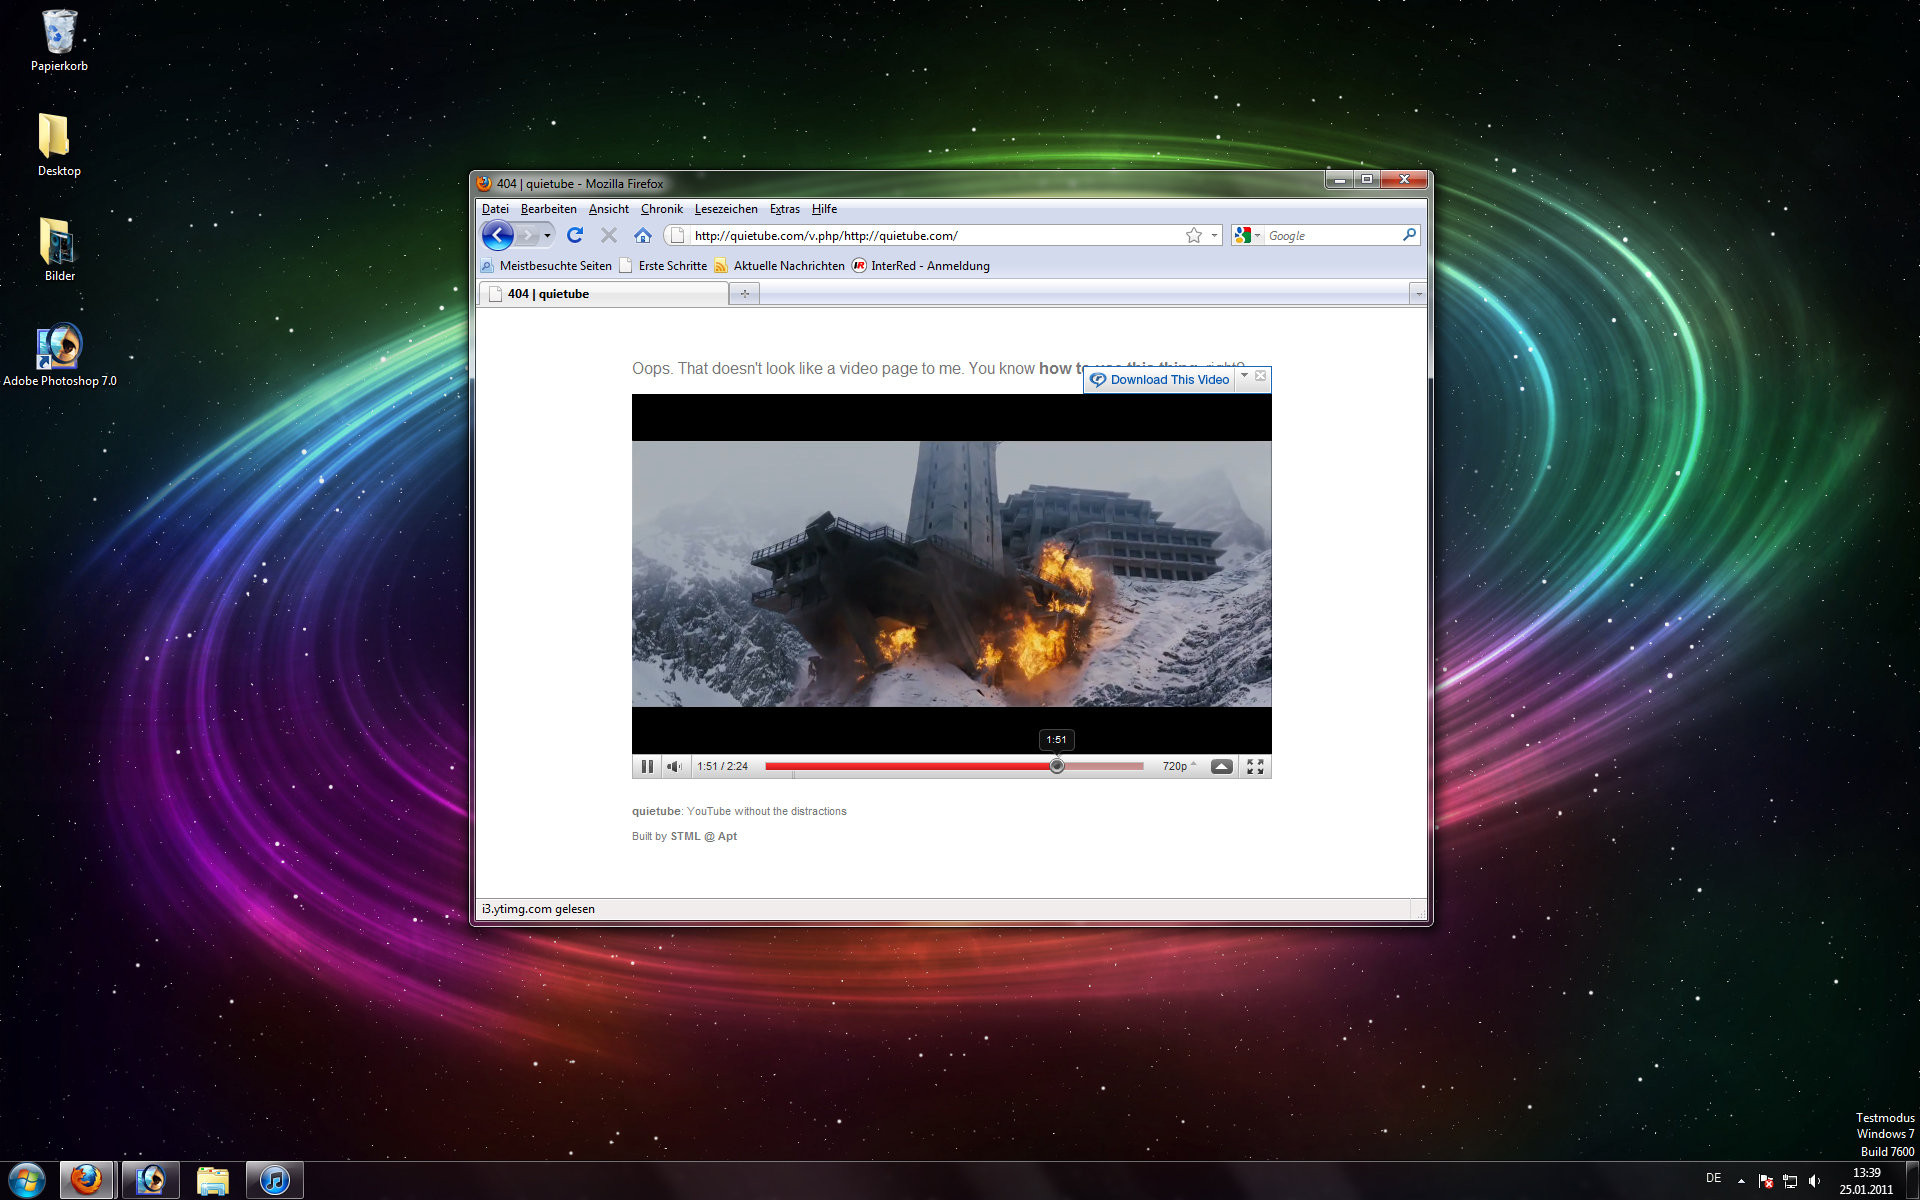Image resolution: width=1920 pixels, height=1200 pixels.
Task: Open the URL bar history dropdown
Action: click(x=1214, y=235)
